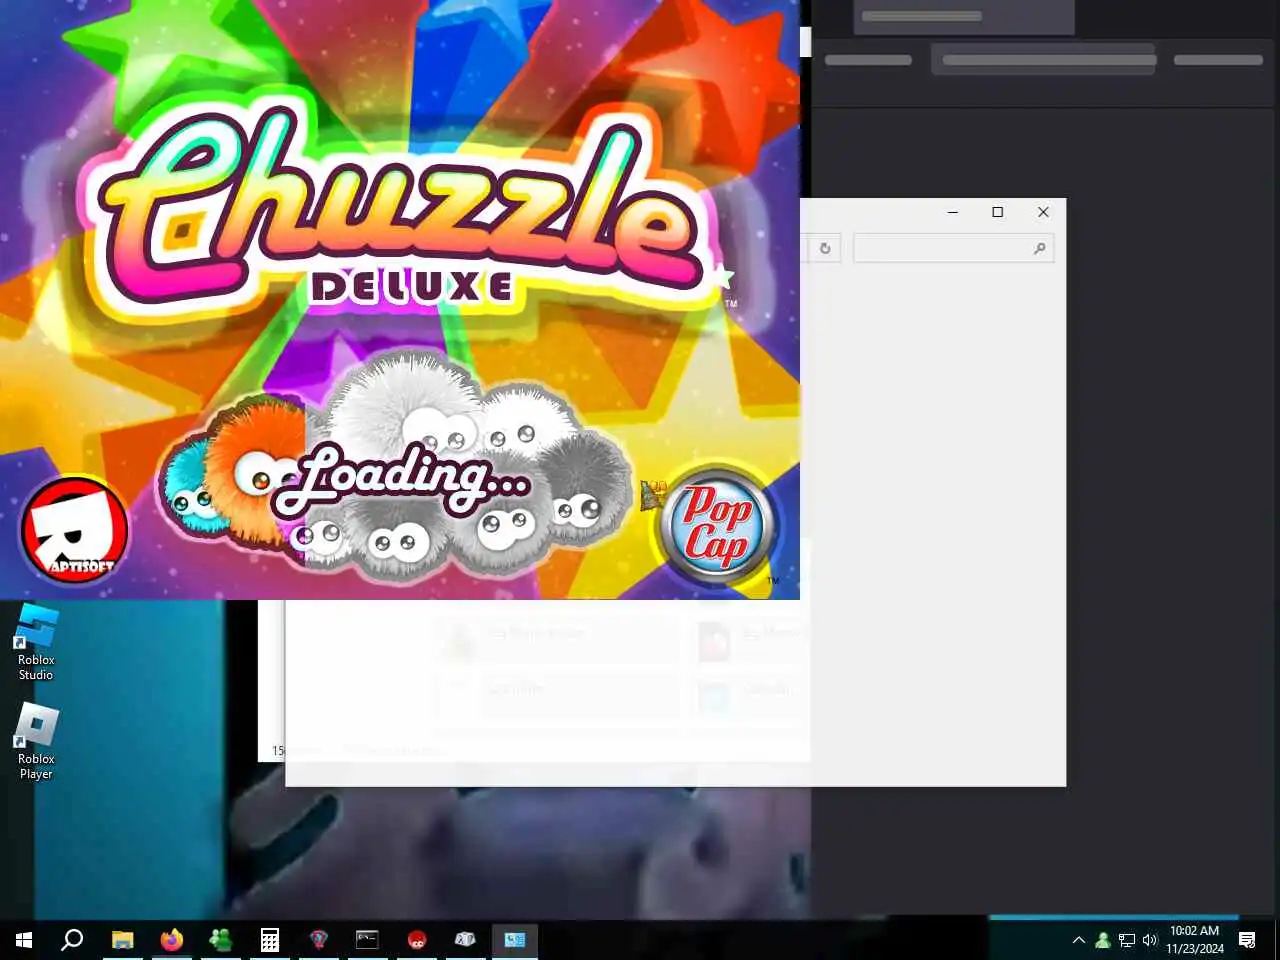Open the clock showing 10:02 AM
1280x960 pixels.
point(1195,940)
